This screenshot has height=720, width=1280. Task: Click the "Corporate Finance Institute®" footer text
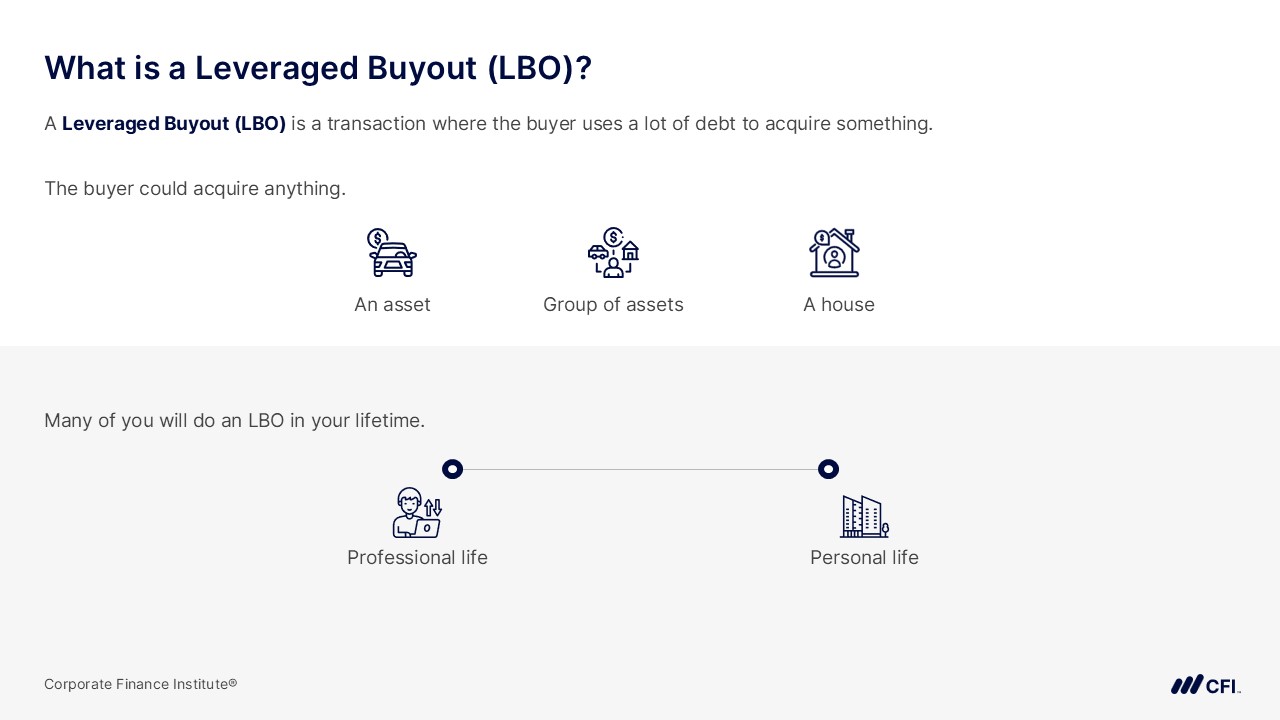point(140,684)
